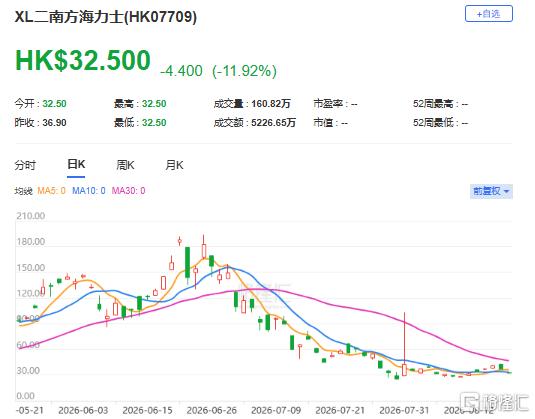Expand the 前复权 adjustment dropdown

pos(491,191)
